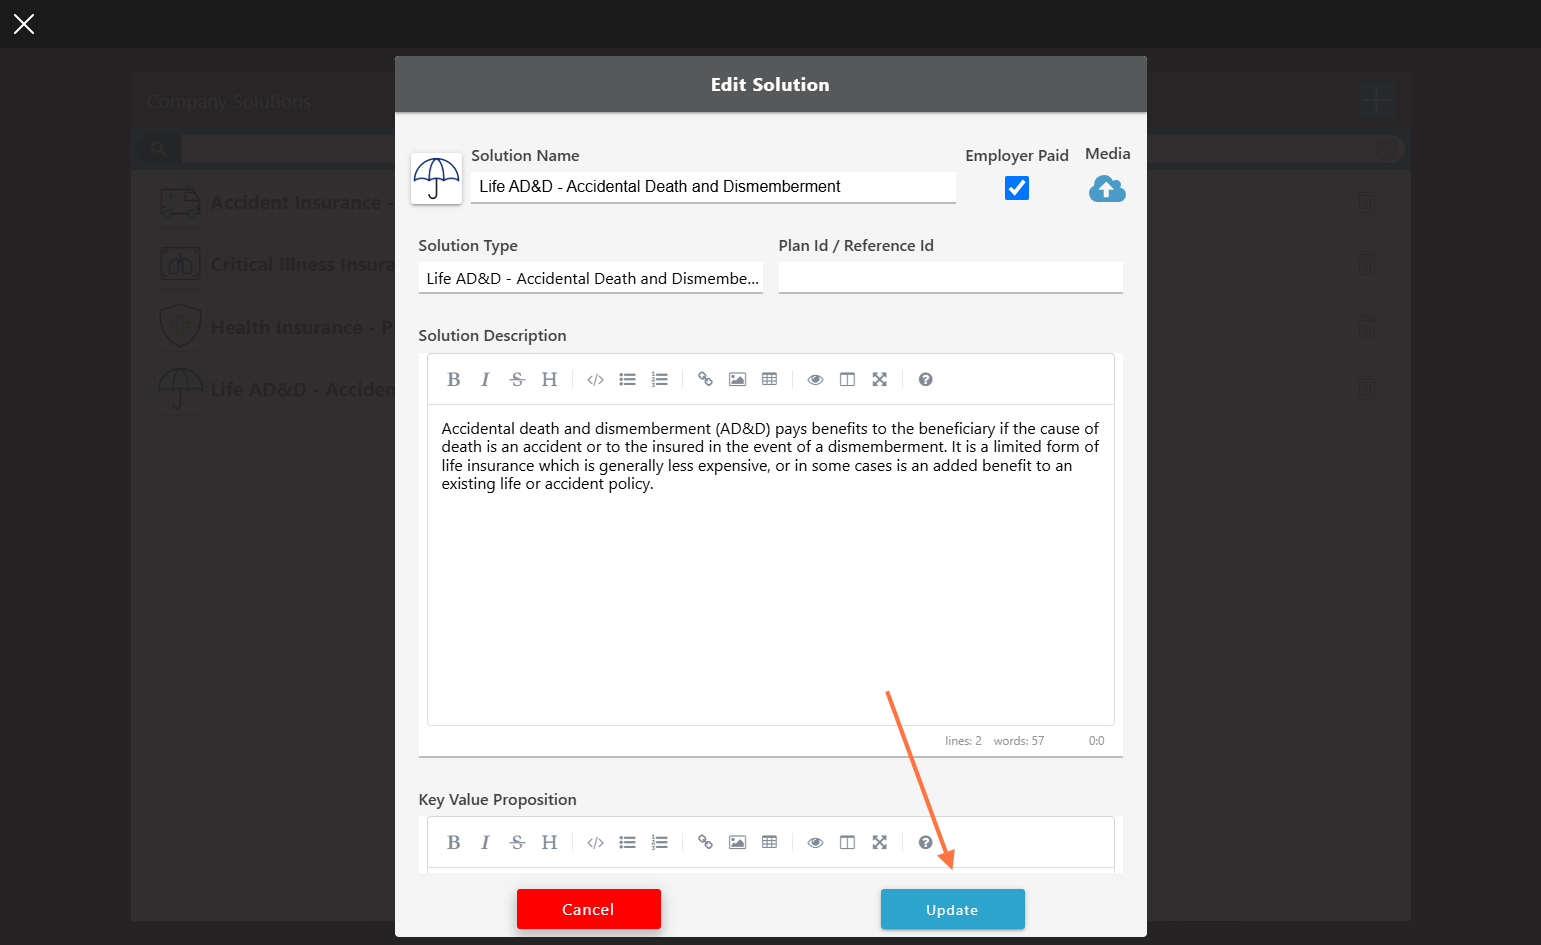Toggle bold in Key Value Proposition toolbar
Viewport: 1541px width, 945px height.
pos(454,842)
